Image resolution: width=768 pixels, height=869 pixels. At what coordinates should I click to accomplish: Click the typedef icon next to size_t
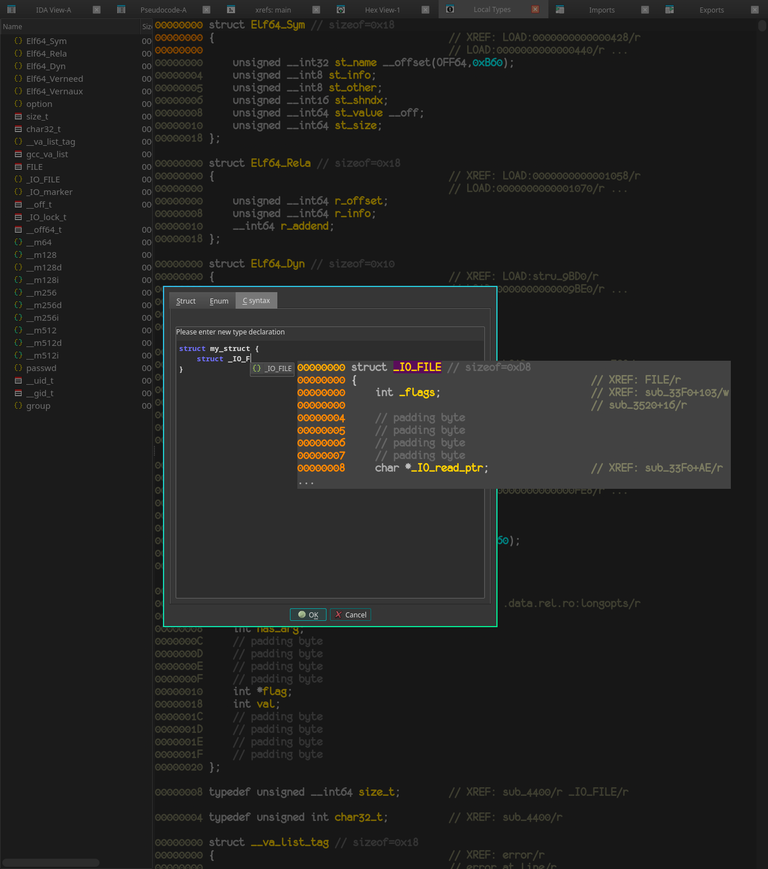point(18,116)
